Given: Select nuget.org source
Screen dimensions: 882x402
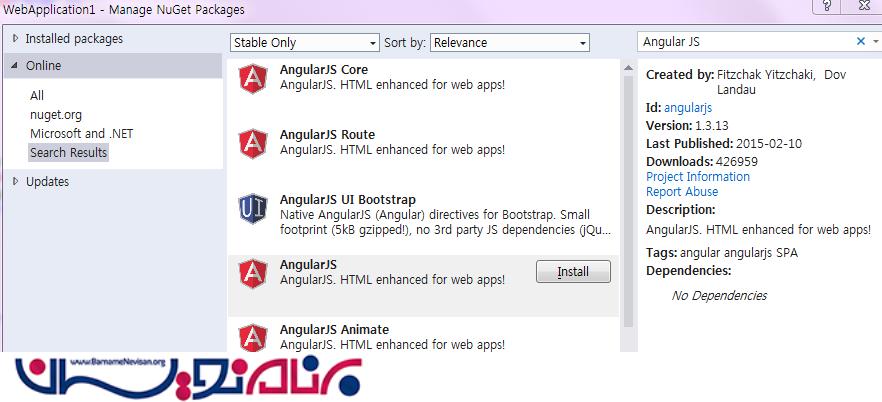Looking at the screenshot, I should pyautogui.click(x=56, y=115).
